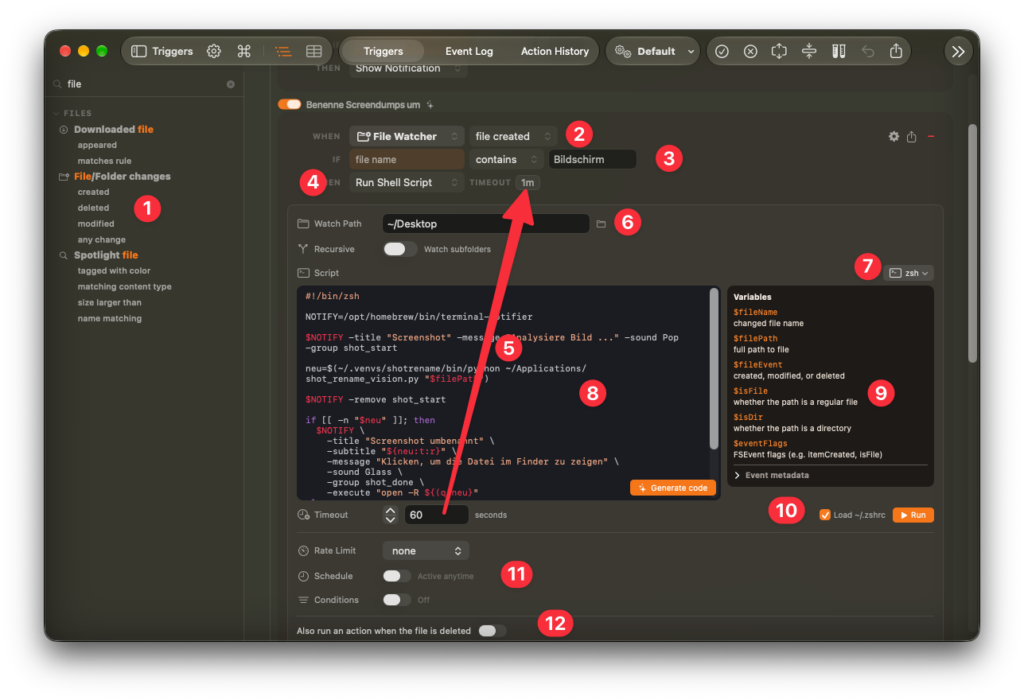Remove the trigger with the red minus icon
The width and height of the screenshot is (1024, 700).
coord(931,136)
